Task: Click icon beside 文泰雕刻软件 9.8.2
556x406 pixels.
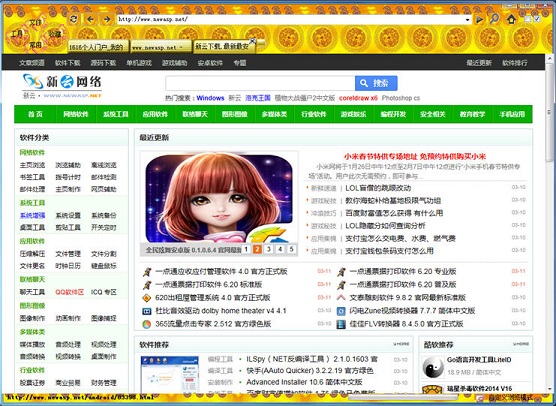Action: pyautogui.click(x=341, y=298)
